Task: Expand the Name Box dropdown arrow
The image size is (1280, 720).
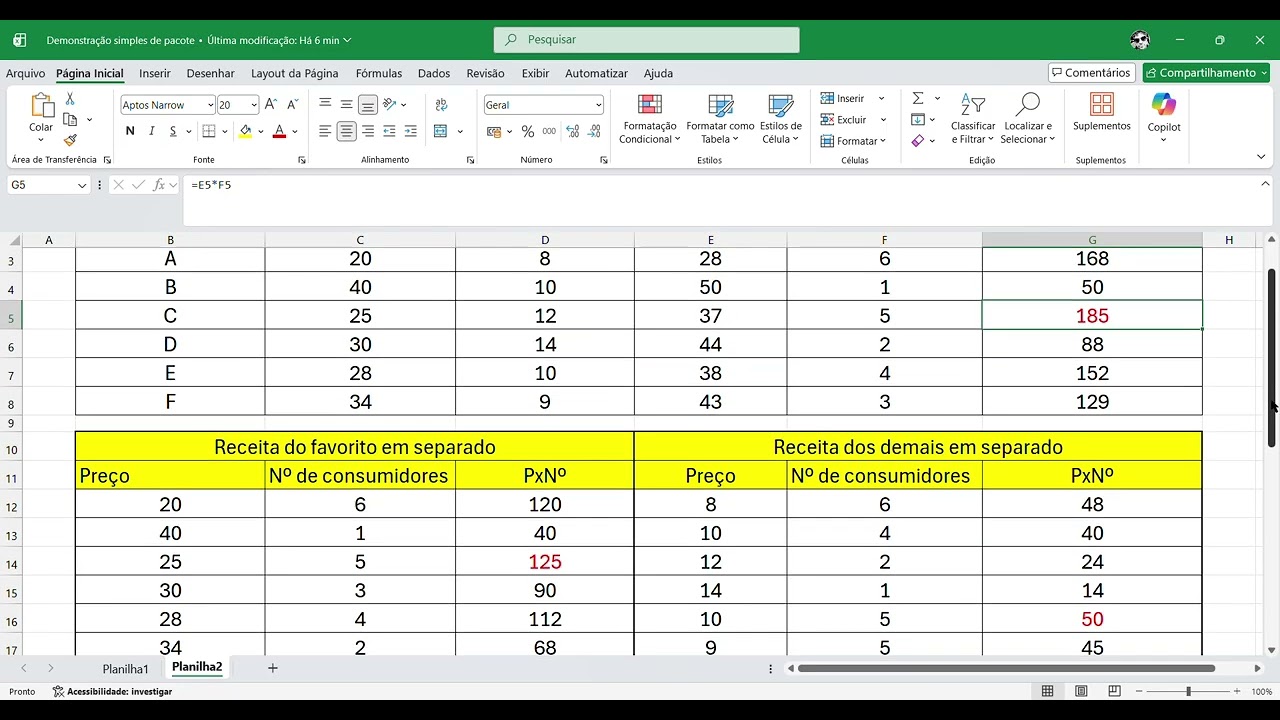Action: (82, 185)
